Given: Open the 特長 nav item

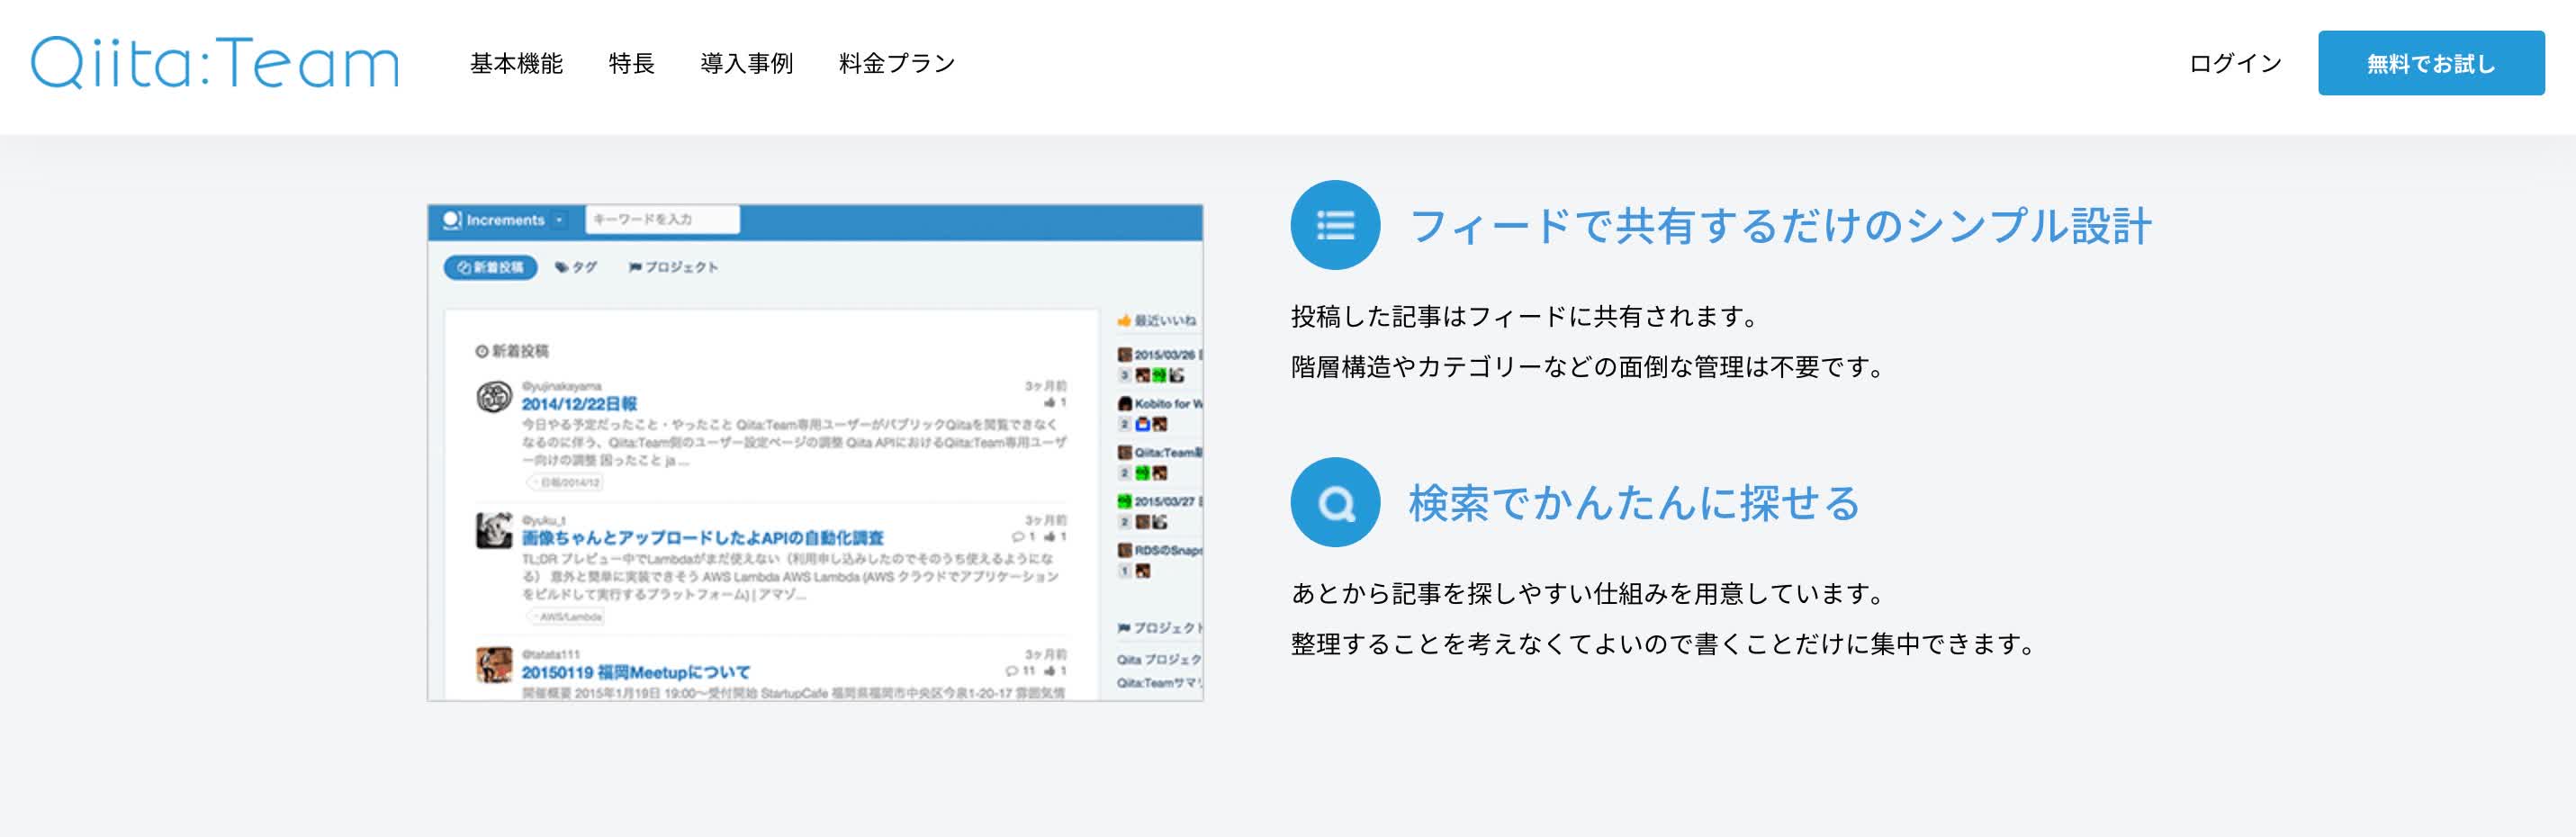Looking at the screenshot, I should click(x=631, y=63).
